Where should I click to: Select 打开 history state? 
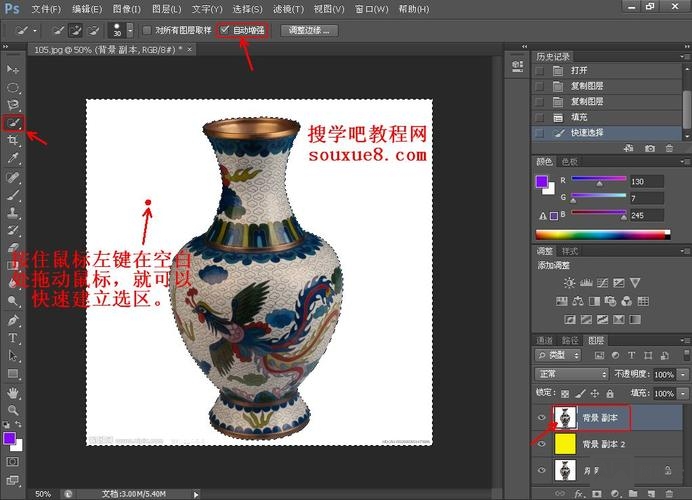[608, 71]
